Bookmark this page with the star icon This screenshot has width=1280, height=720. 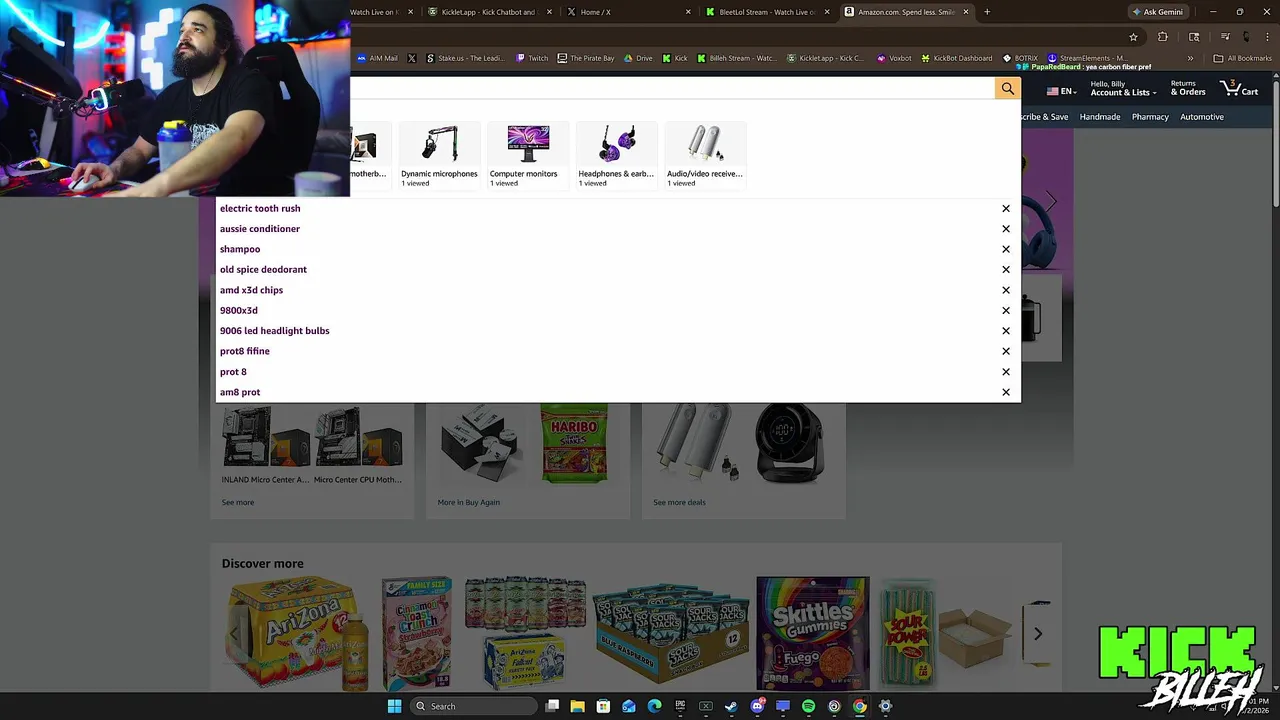click(1133, 37)
